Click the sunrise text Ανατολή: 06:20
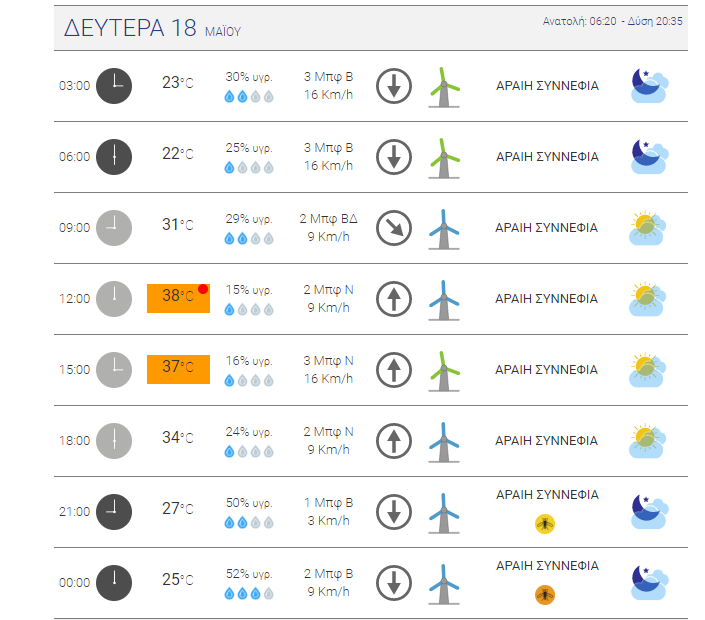 [x=579, y=21]
